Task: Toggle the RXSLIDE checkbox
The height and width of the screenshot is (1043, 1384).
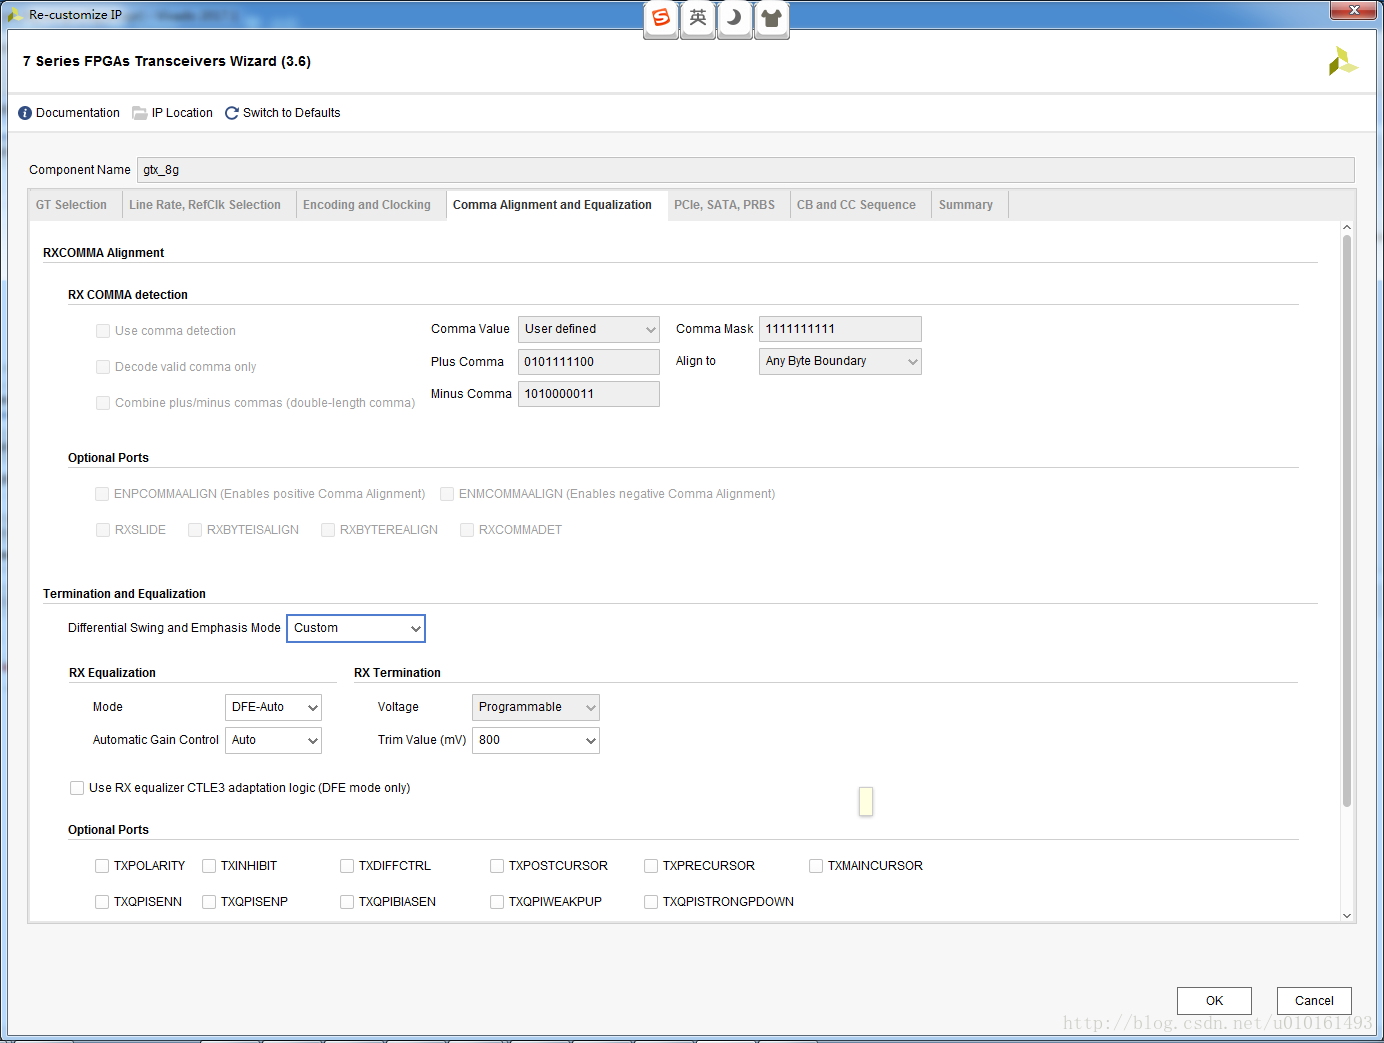Action: [x=103, y=530]
